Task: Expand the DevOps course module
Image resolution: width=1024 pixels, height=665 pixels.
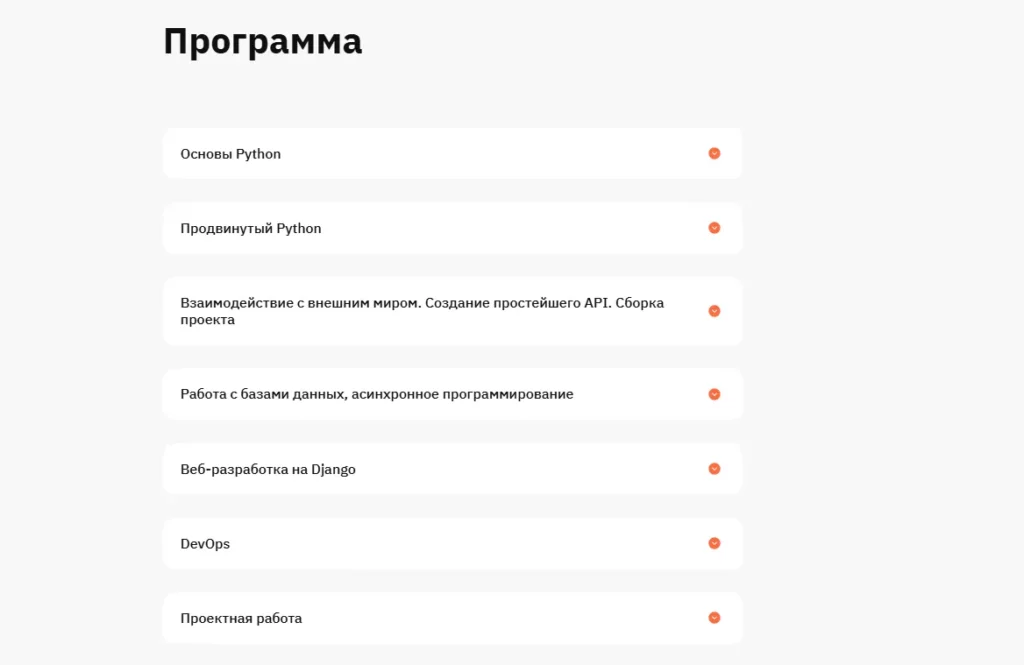Action: [452, 543]
